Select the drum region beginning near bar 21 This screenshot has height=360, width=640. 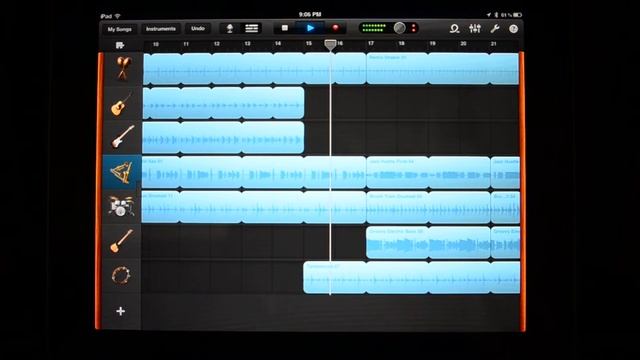[505, 207]
